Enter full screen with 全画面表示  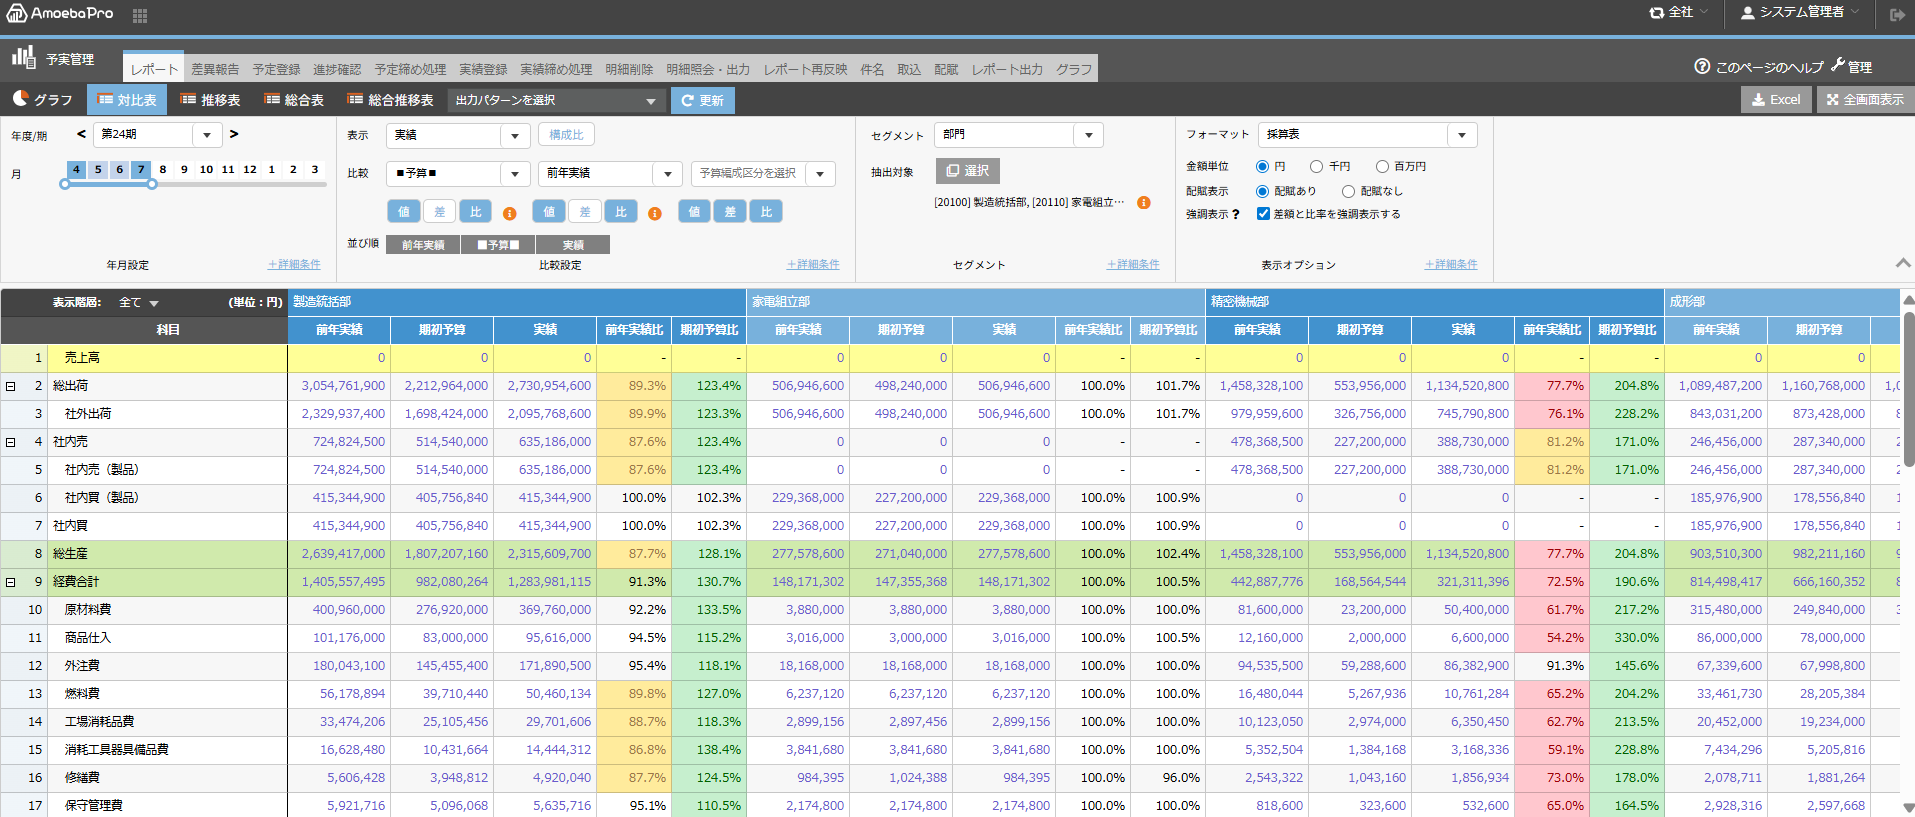point(1865,100)
